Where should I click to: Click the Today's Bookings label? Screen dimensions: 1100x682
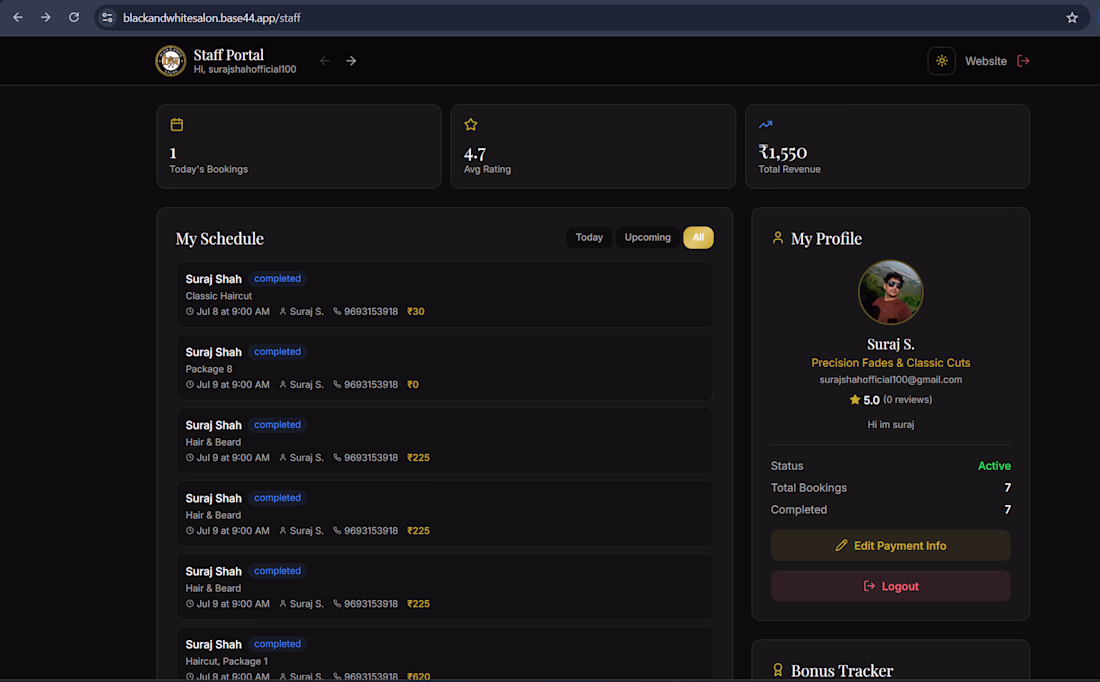[x=208, y=169]
